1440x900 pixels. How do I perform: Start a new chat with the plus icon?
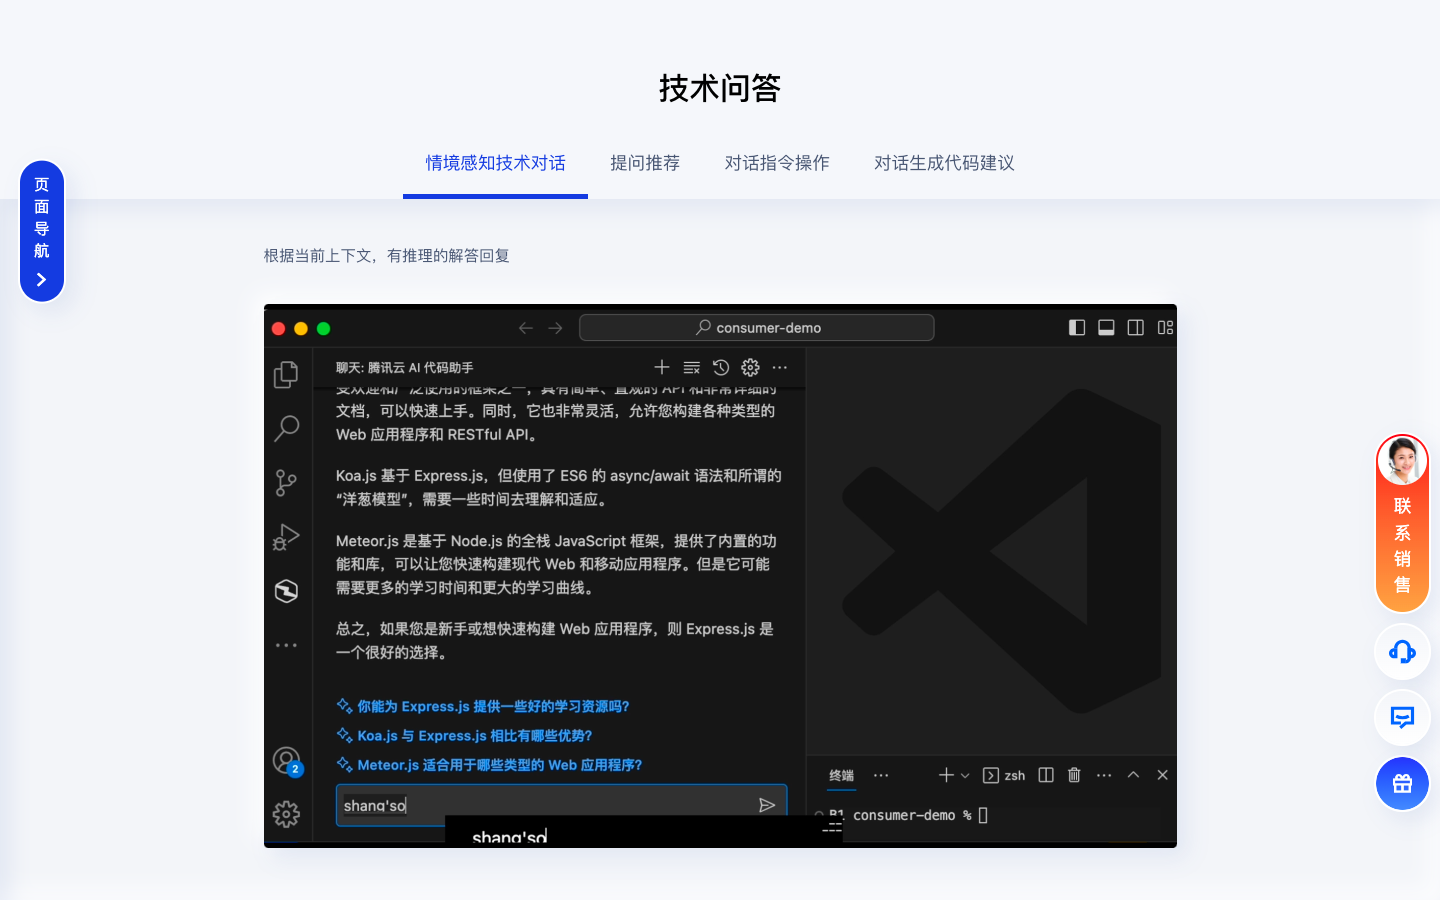[661, 367]
